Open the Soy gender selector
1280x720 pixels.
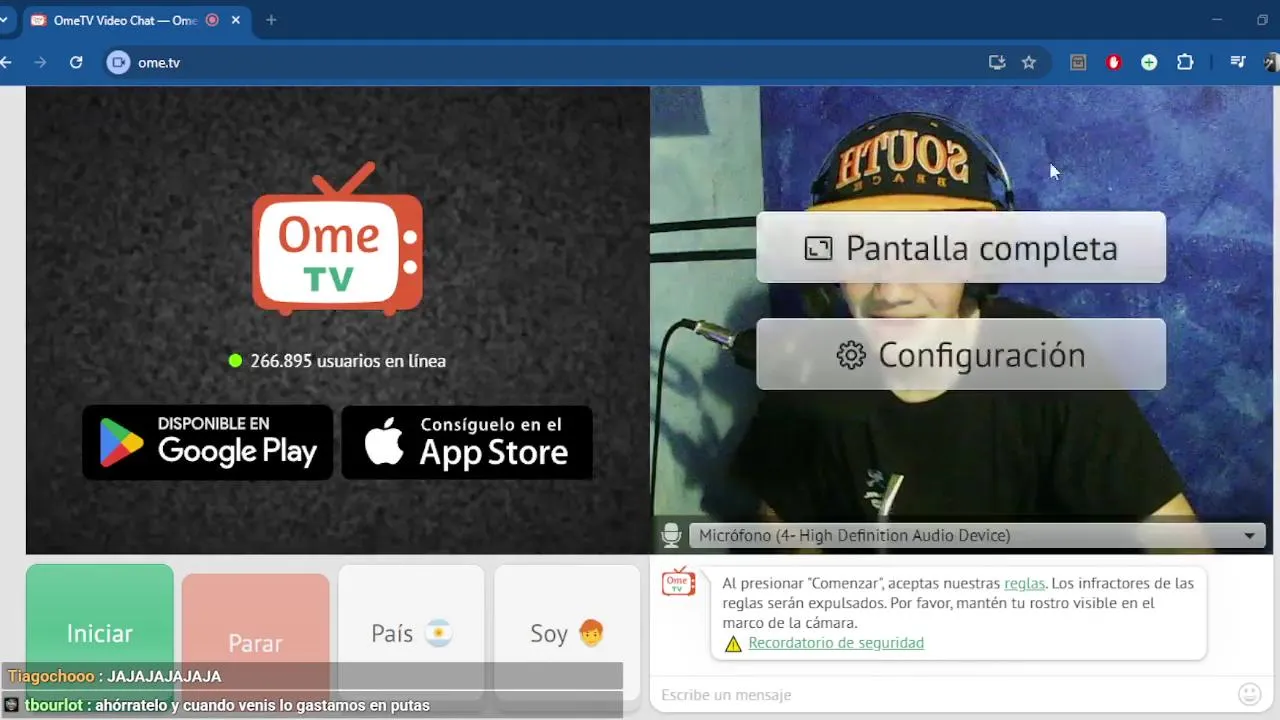point(567,633)
